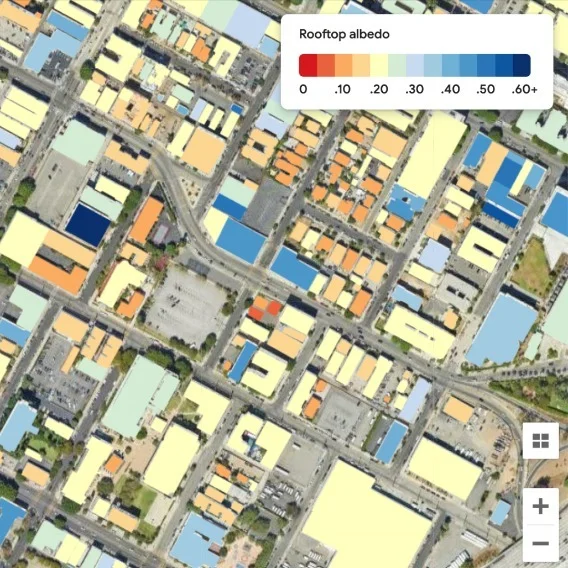568x568 pixels.
Task: Zoom out with the minus button
Action: [540, 543]
